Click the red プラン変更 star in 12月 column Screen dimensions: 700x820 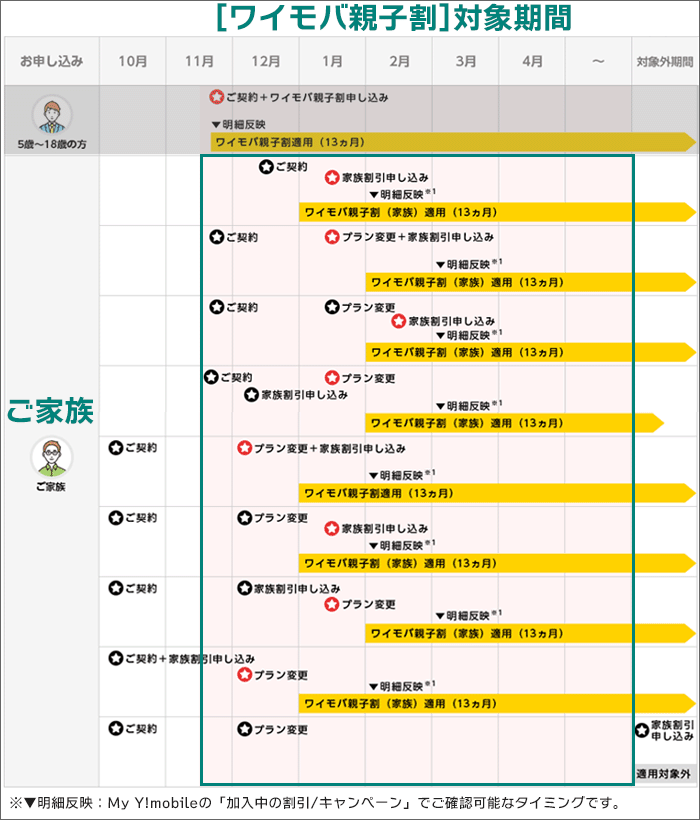244,675
